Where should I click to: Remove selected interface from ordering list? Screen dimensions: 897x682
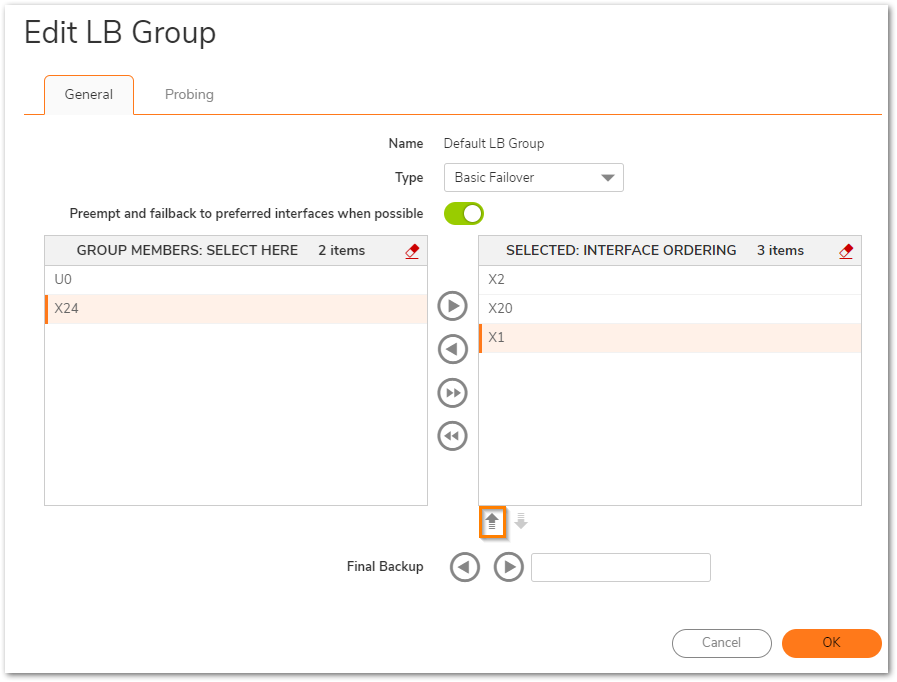[x=453, y=349]
